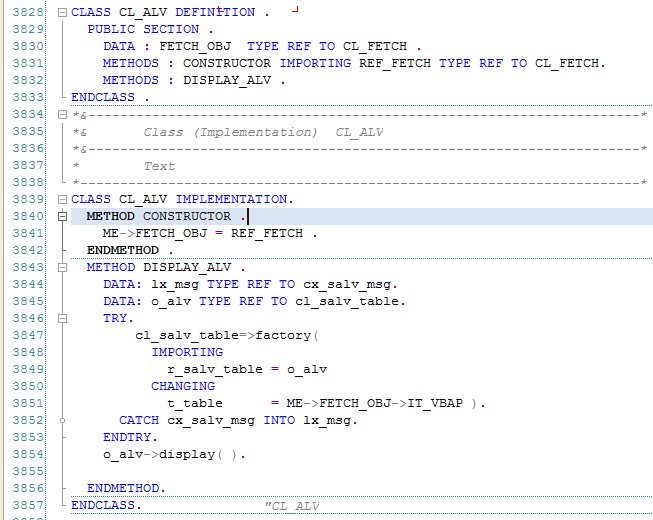Click line number 3828 in the gutter
This screenshot has height=520, width=653.
pos(28,12)
